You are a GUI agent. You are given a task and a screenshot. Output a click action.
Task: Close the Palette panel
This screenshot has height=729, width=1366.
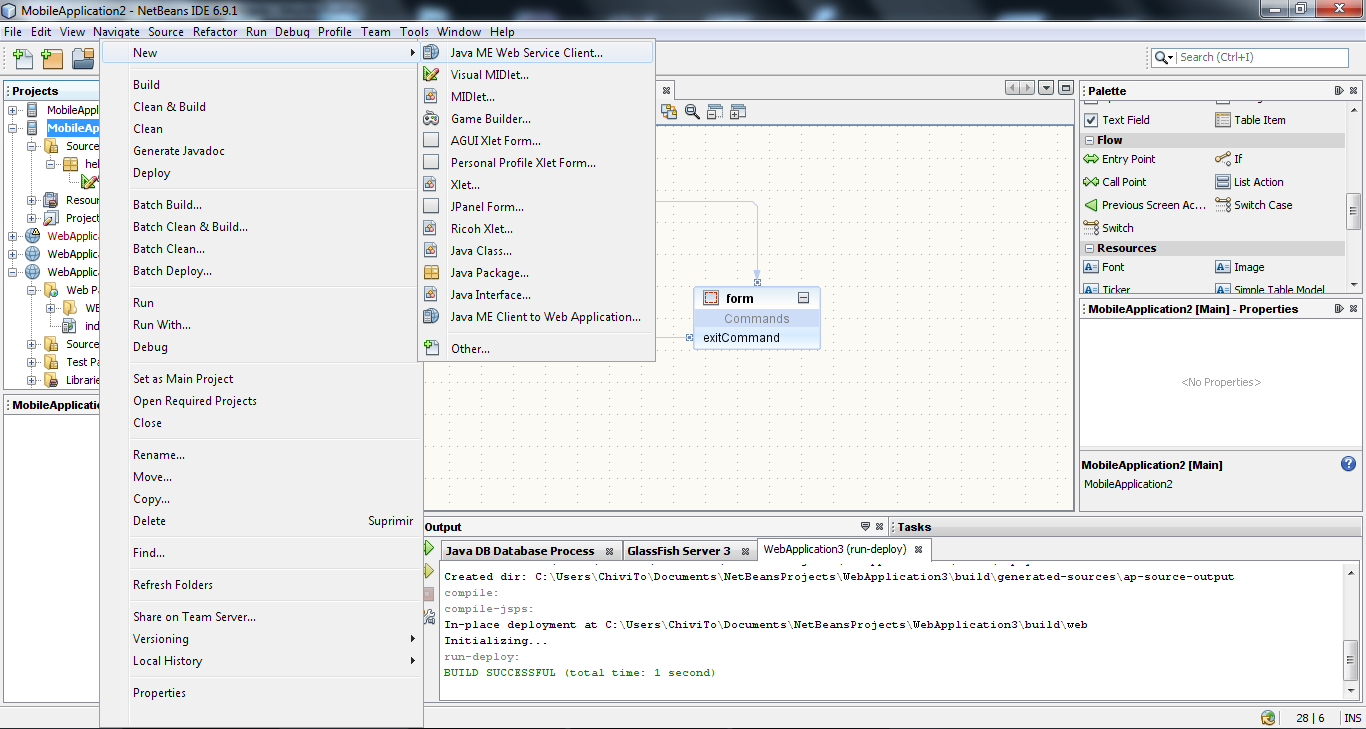pos(1353,91)
